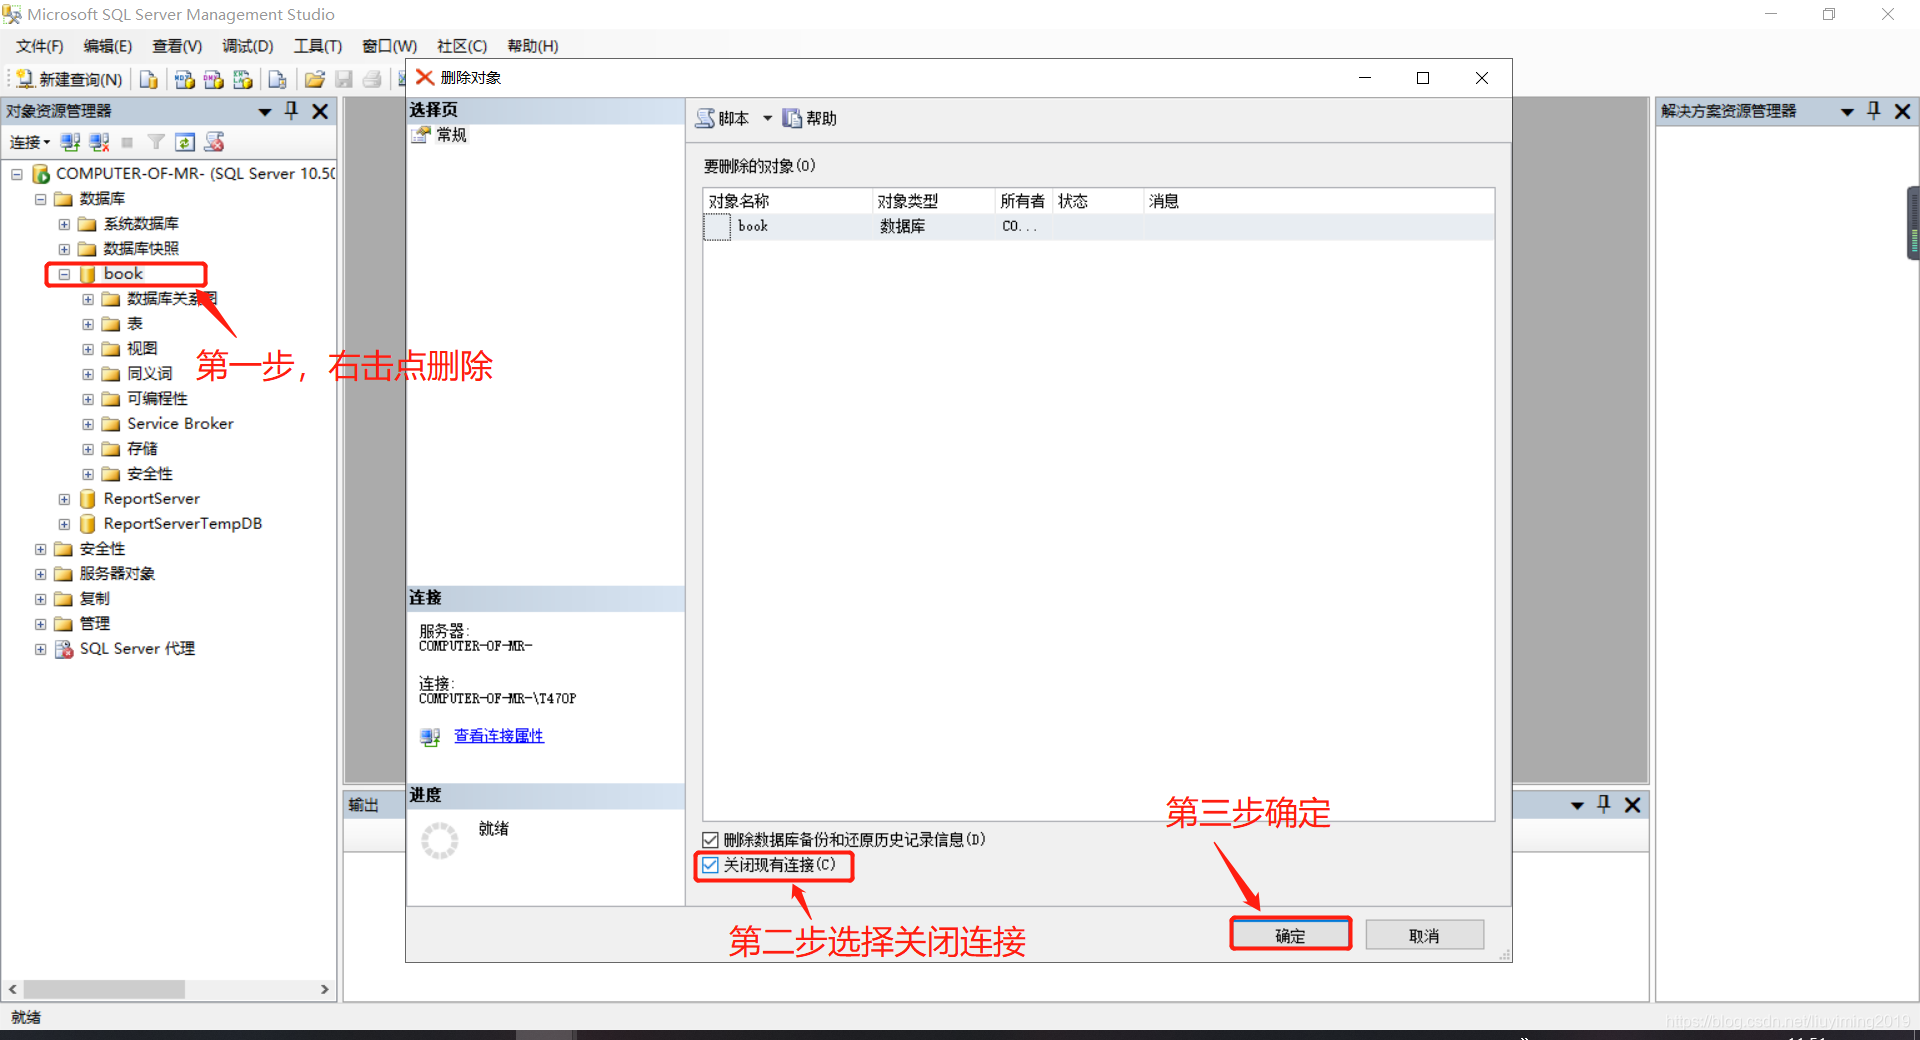Click the Help (帮助) button in dialog
This screenshot has height=1040, width=1920.
click(x=809, y=118)
